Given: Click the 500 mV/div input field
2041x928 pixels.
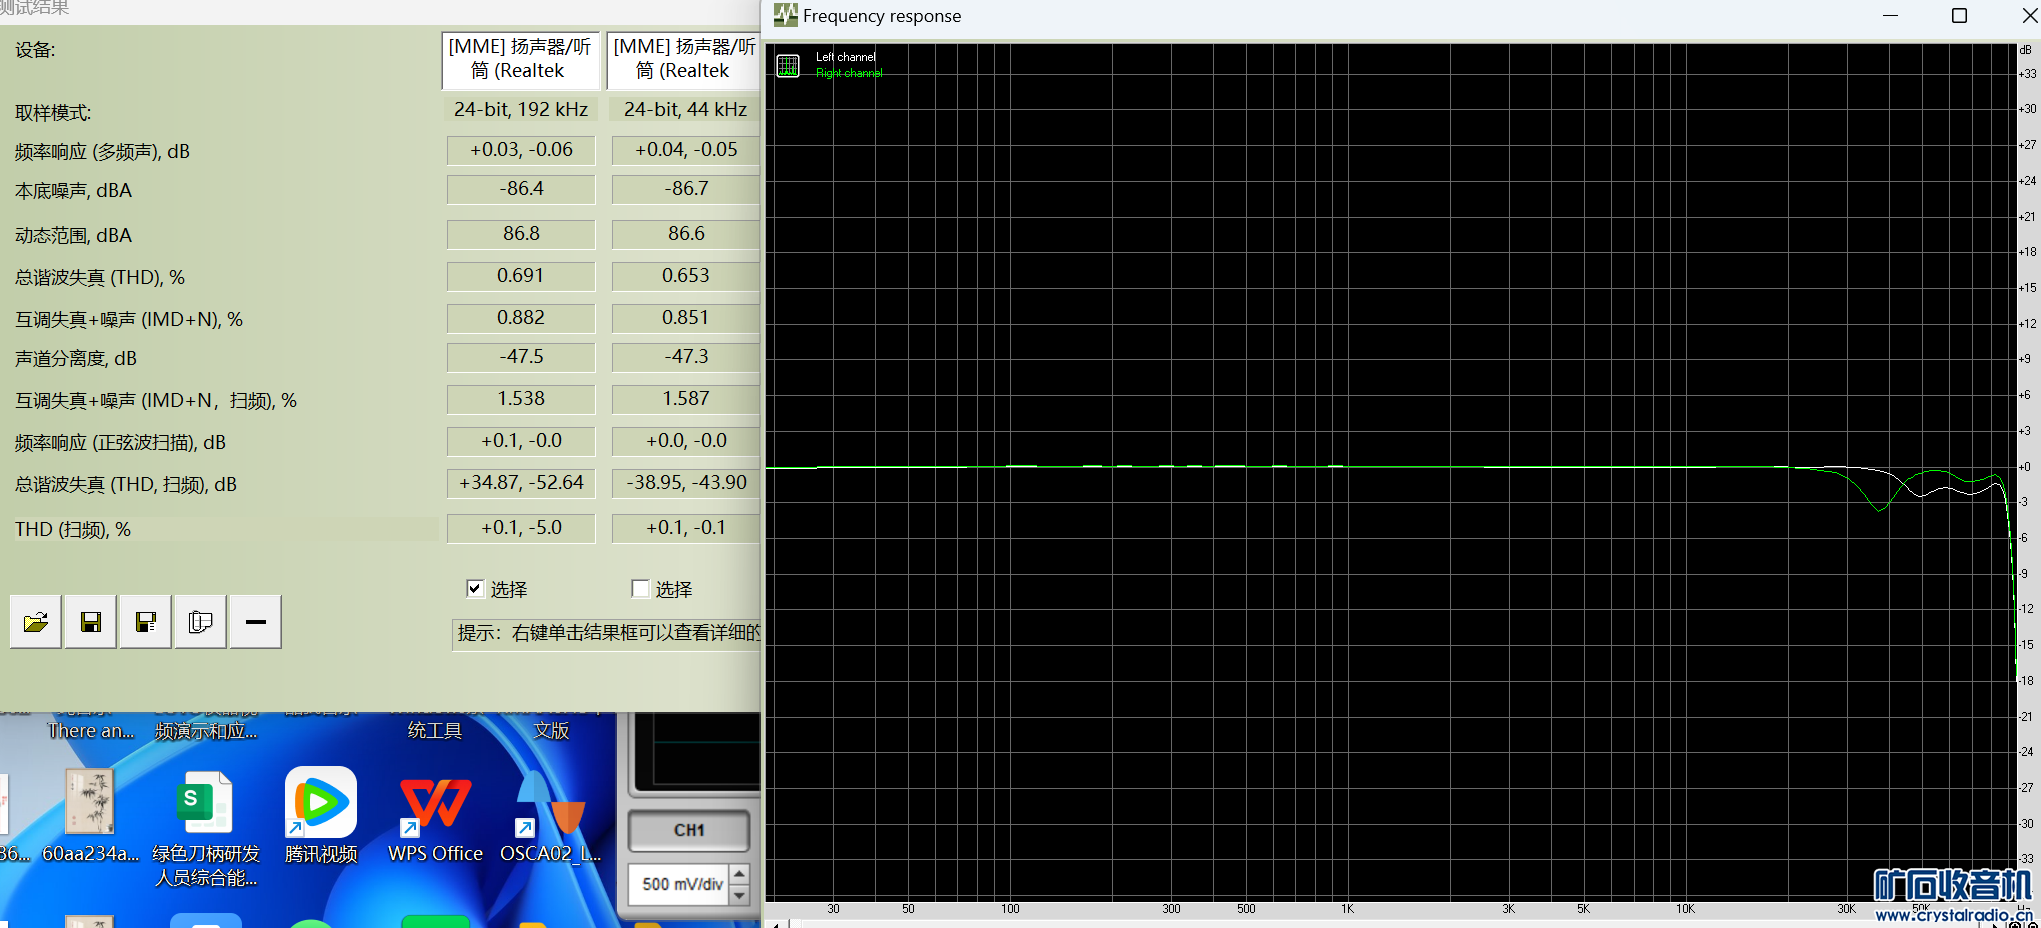Looking at the screenshot, I should click(680, 884).
